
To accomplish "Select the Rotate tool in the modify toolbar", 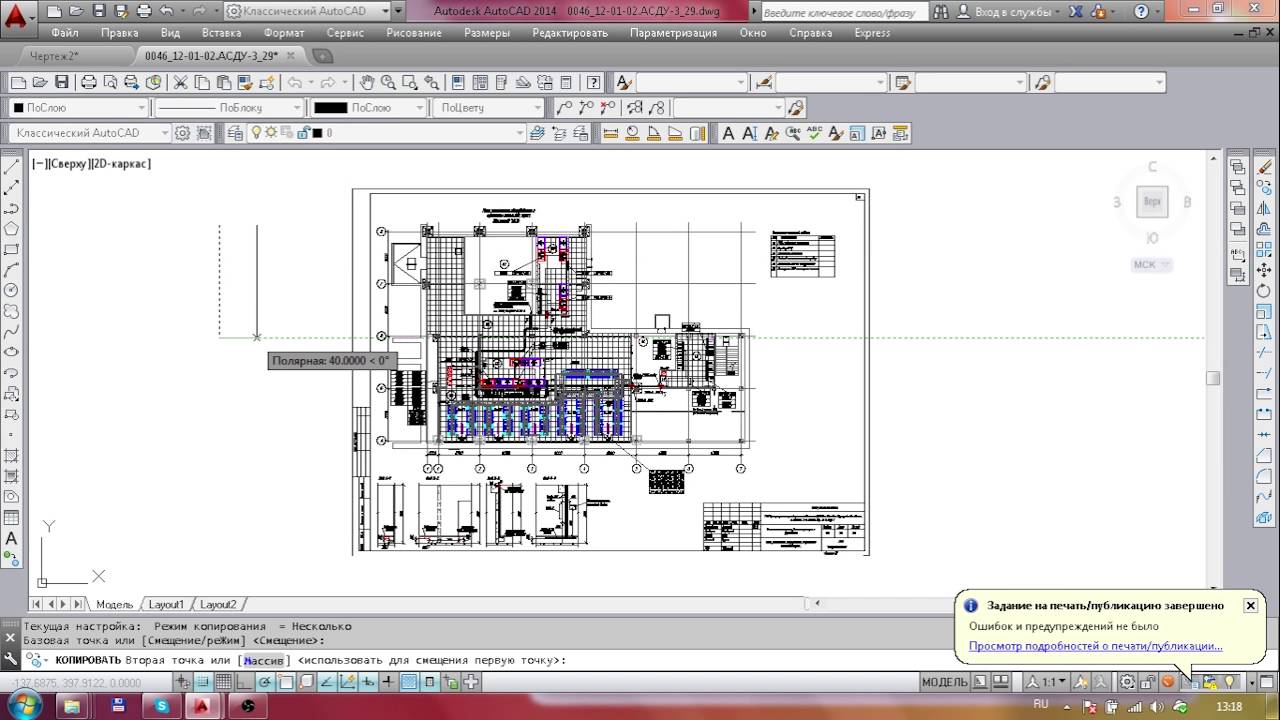I will pos(1264,291).
